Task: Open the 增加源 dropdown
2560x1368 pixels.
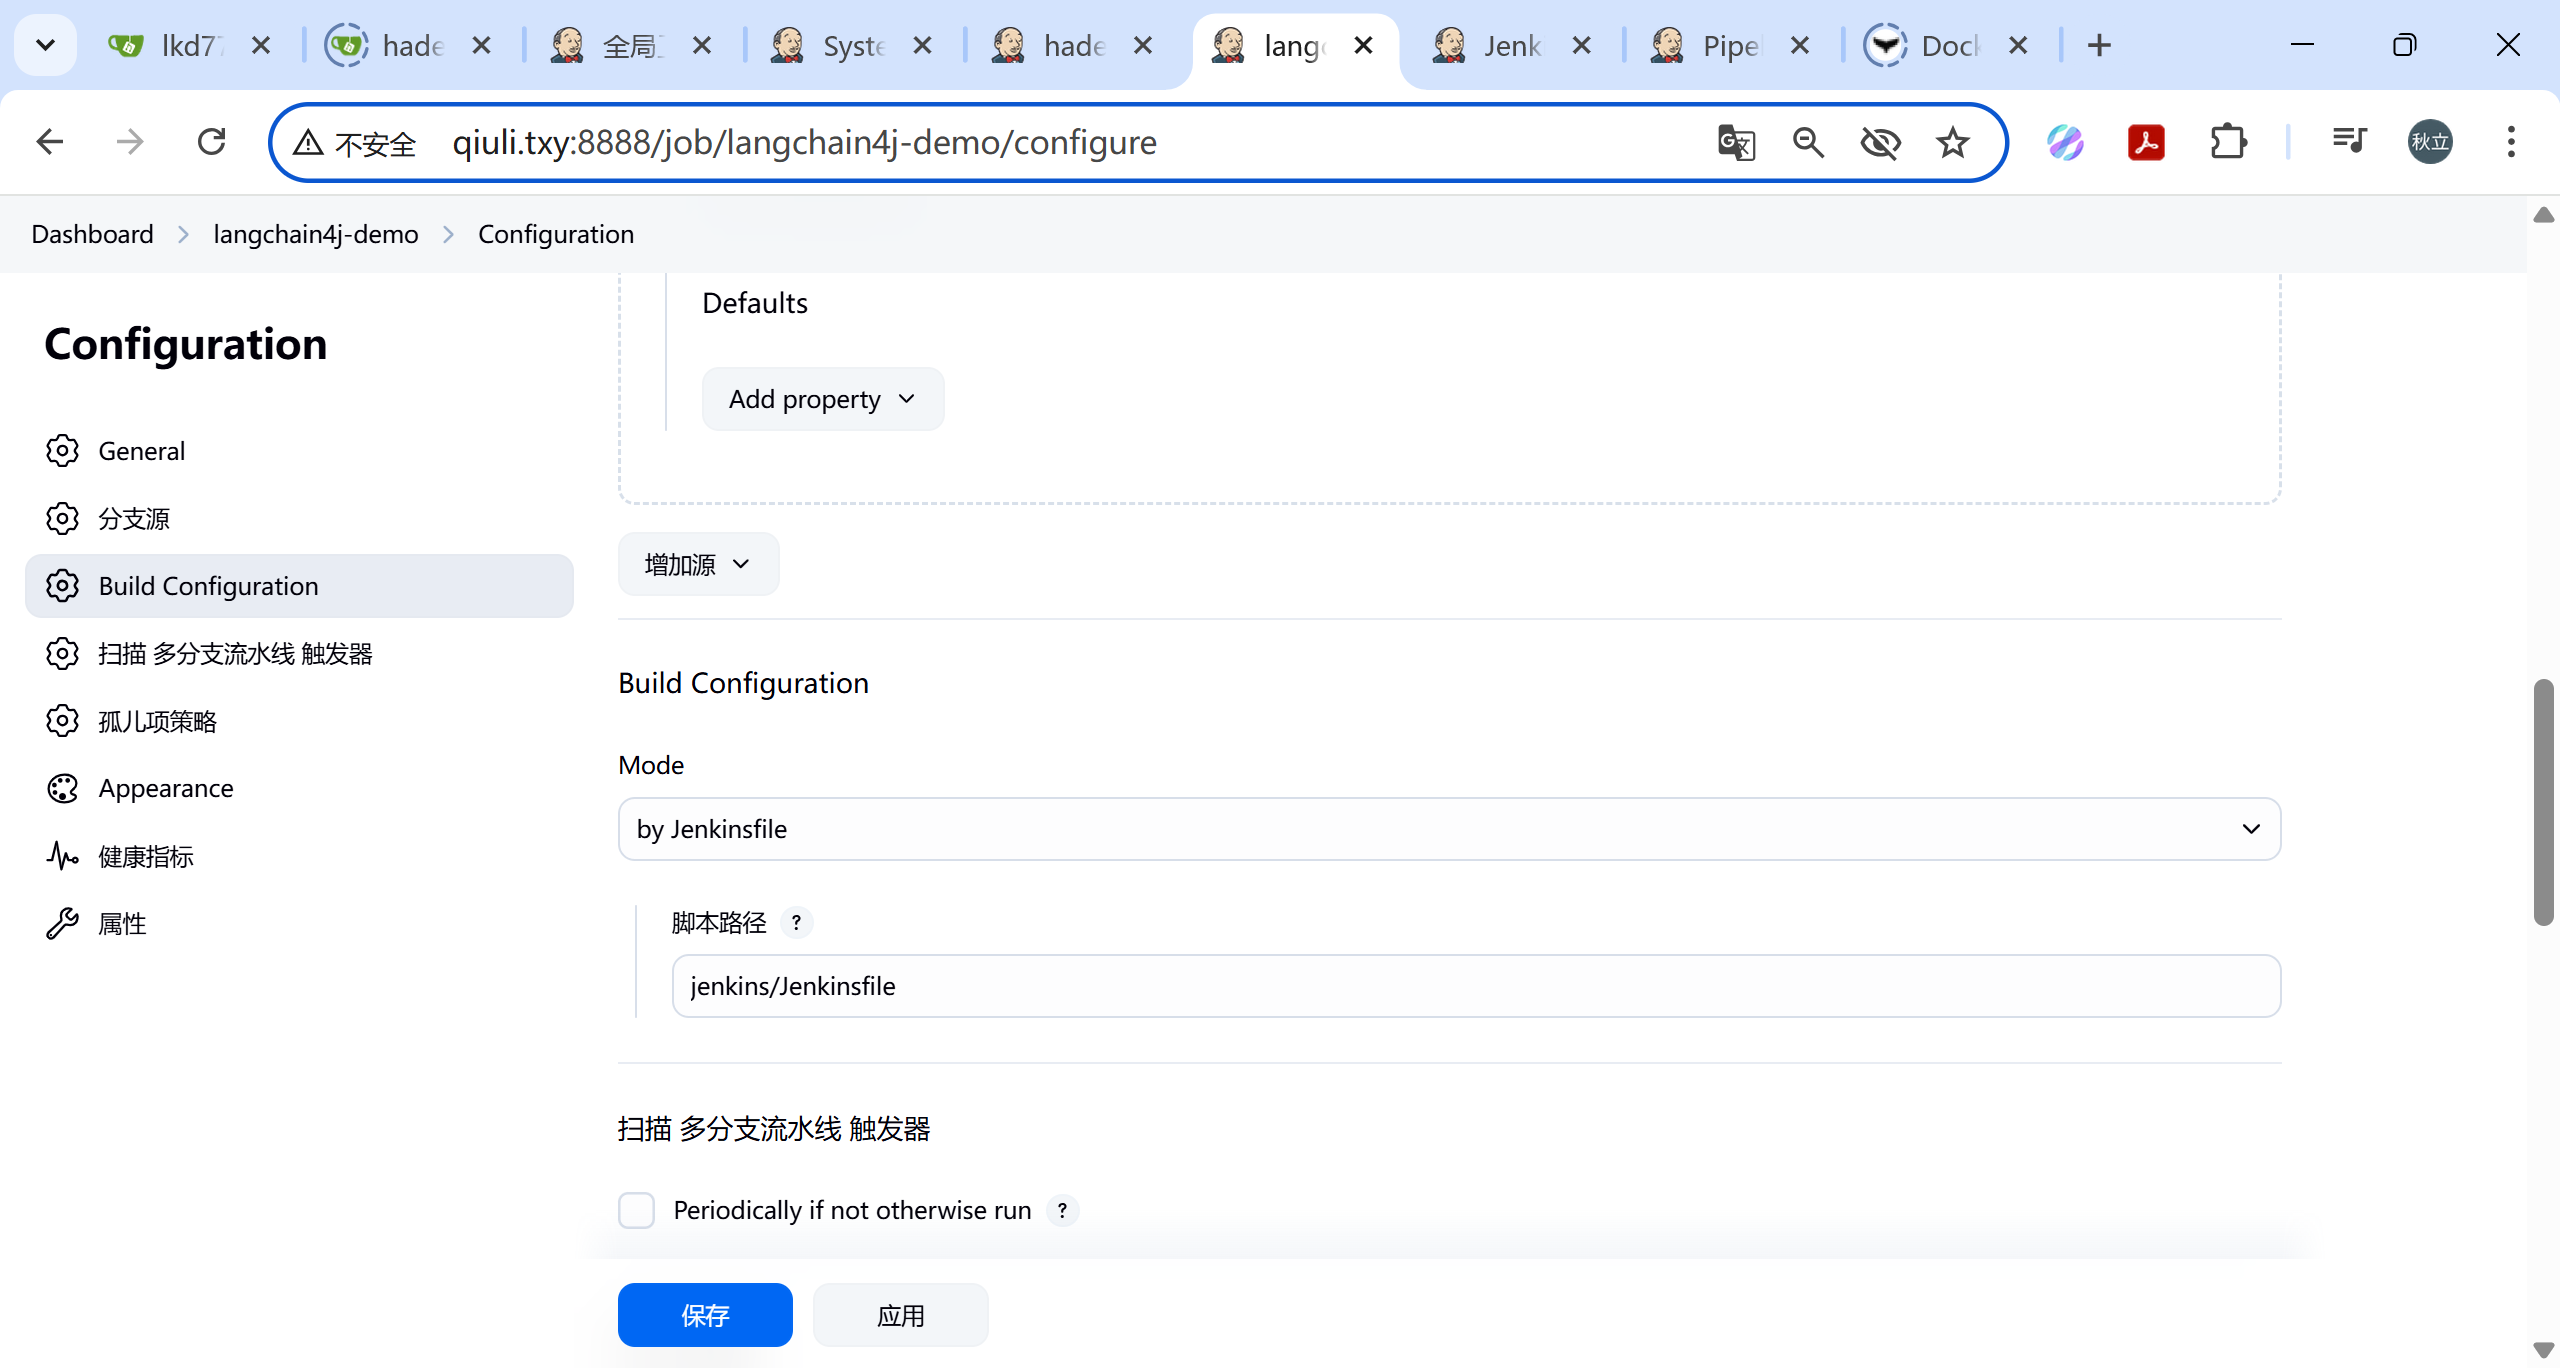Action: click(698, 565)
